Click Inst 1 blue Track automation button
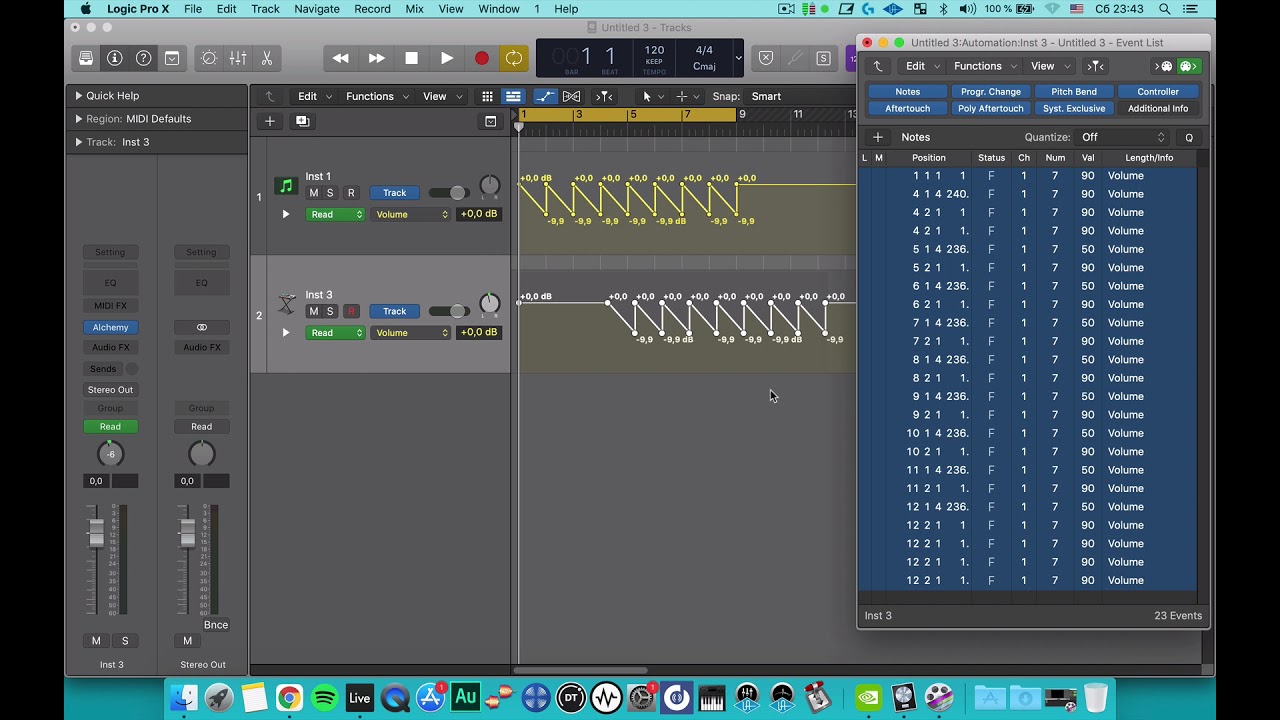This screenshot has height=720, width=1280. [394, 193]
